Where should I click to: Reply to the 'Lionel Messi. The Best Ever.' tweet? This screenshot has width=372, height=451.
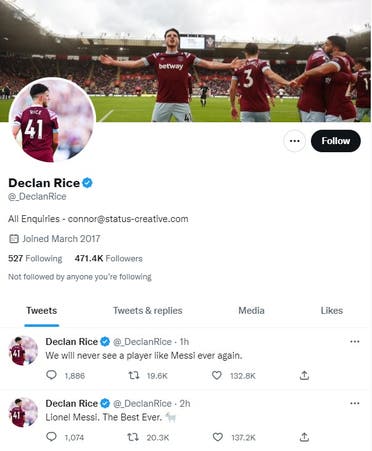51,437
